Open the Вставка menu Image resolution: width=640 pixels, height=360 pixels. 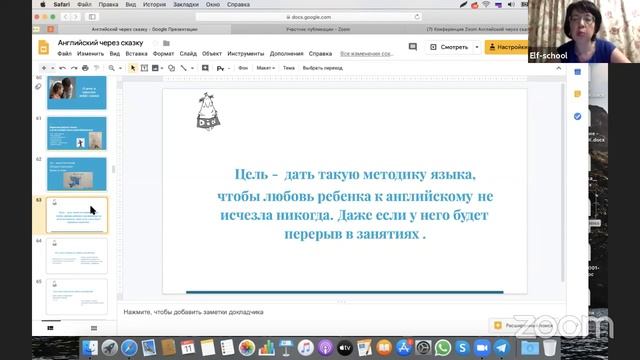[x=136, y=54]
